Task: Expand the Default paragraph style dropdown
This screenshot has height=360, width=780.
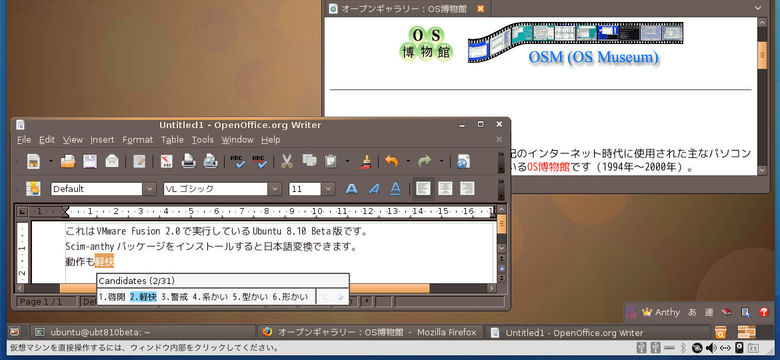Action: click(x=149, y=189)
